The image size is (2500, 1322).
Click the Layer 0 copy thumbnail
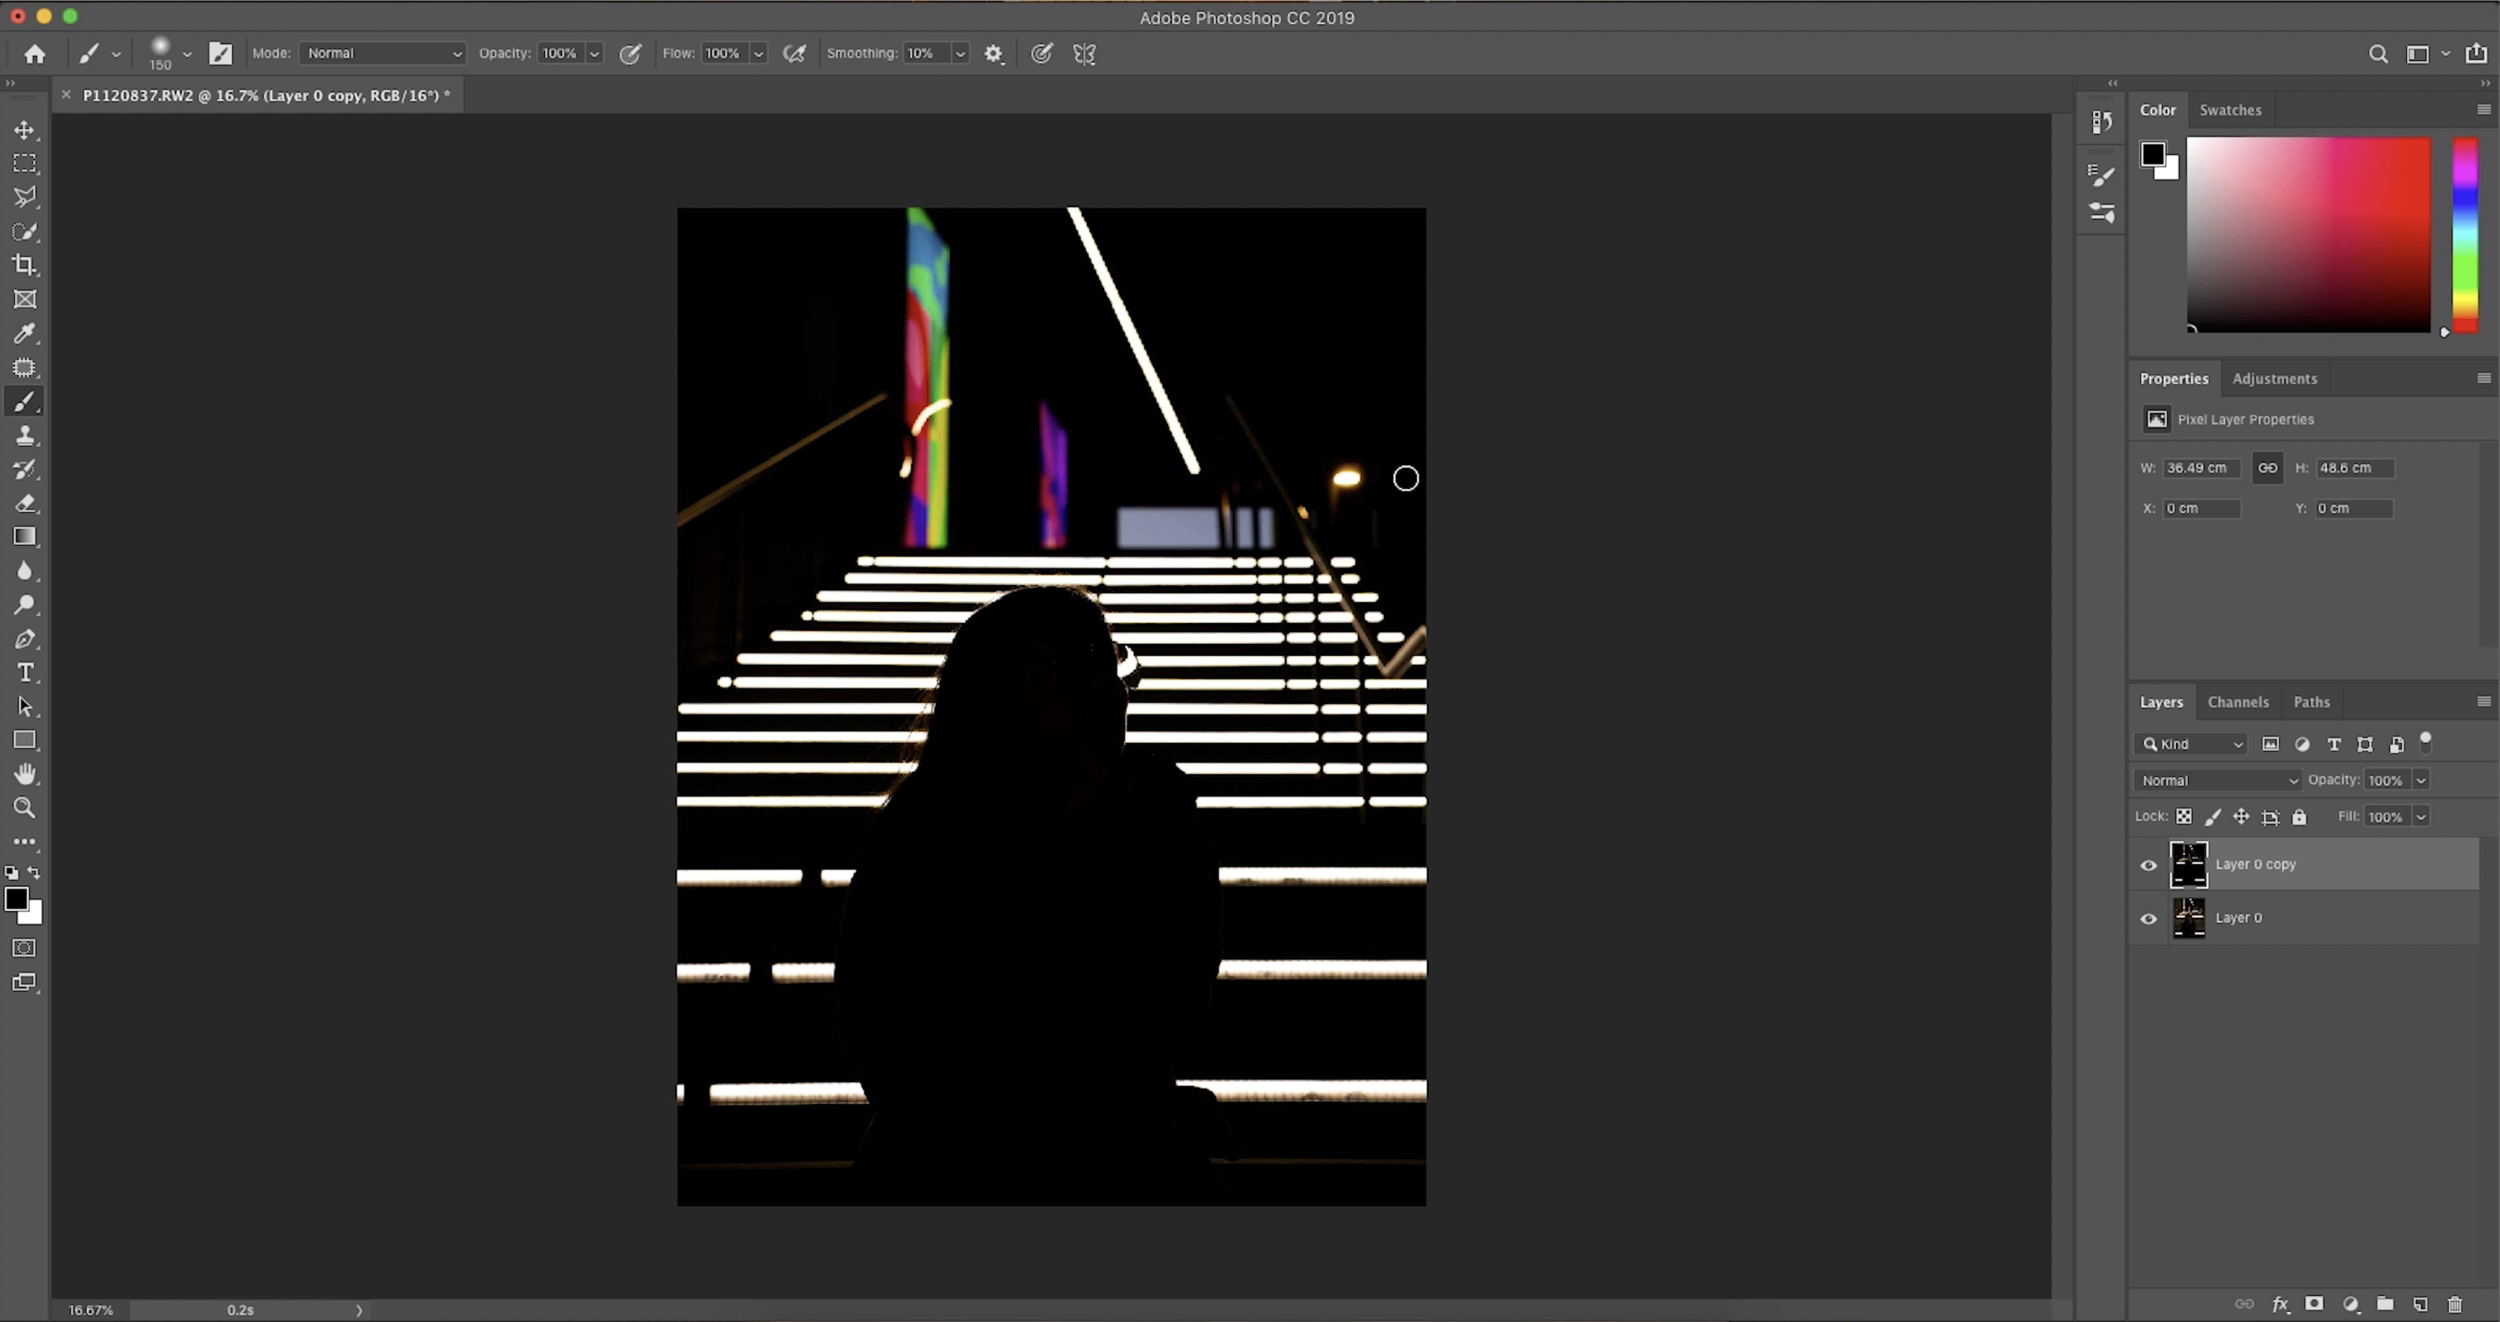coord(2189,864)
